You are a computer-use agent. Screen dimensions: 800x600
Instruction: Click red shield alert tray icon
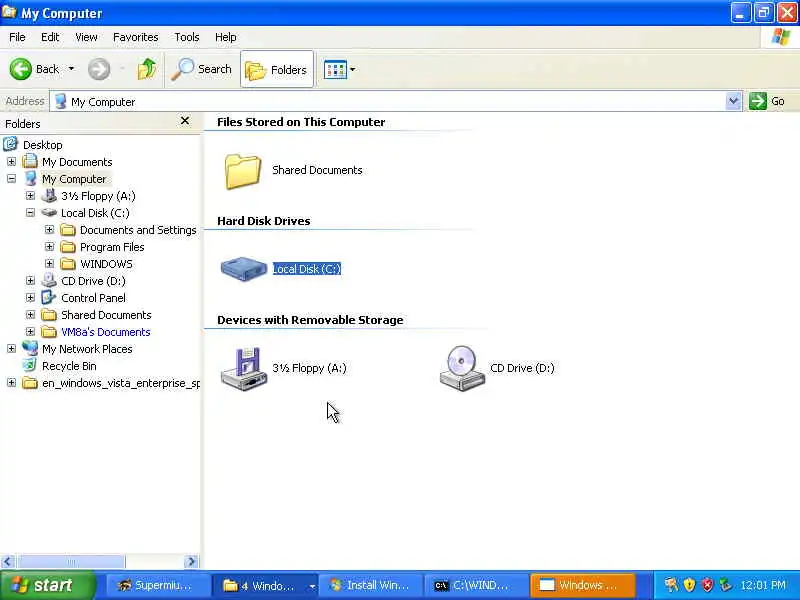point(707,585)
